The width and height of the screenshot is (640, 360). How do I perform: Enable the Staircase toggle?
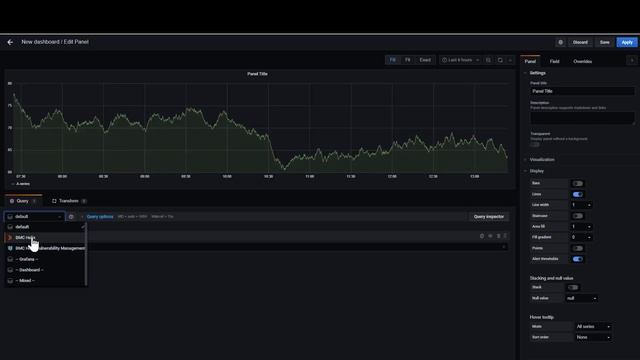tap(578, 216)
